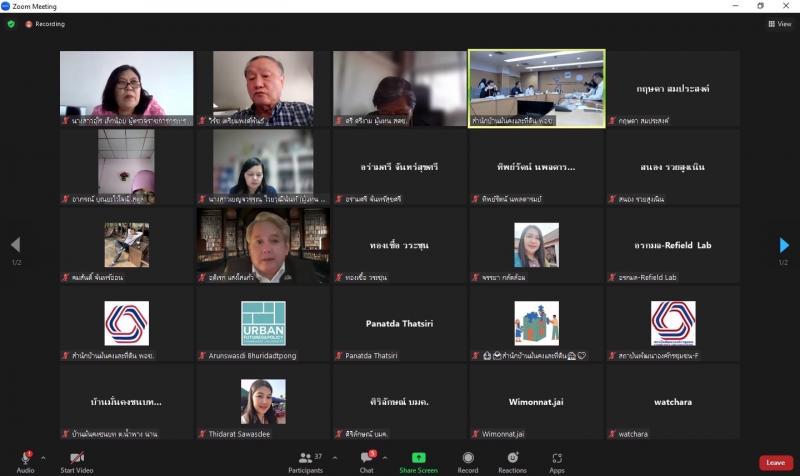Select the Wimonnat.jai participant tile
This screenshot has width=800, height=476.
tap(537, 402)
